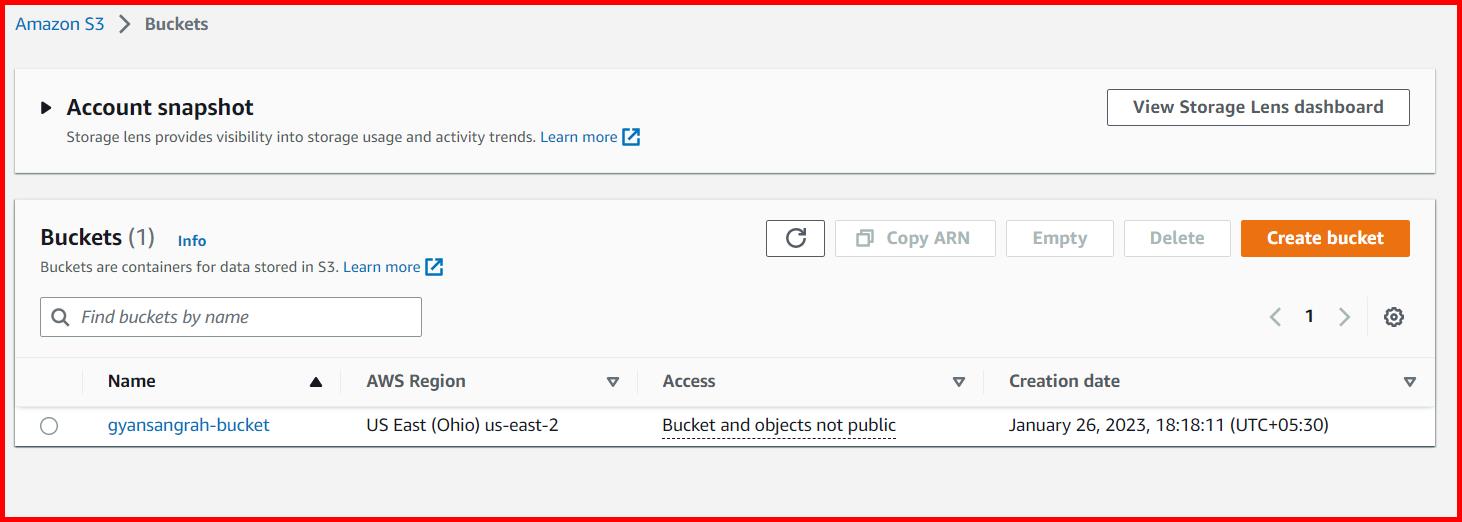The height and width of the screenshot is (522, 1462).
Task: Click the Buckets breadcrumb item
Action: 177,24
